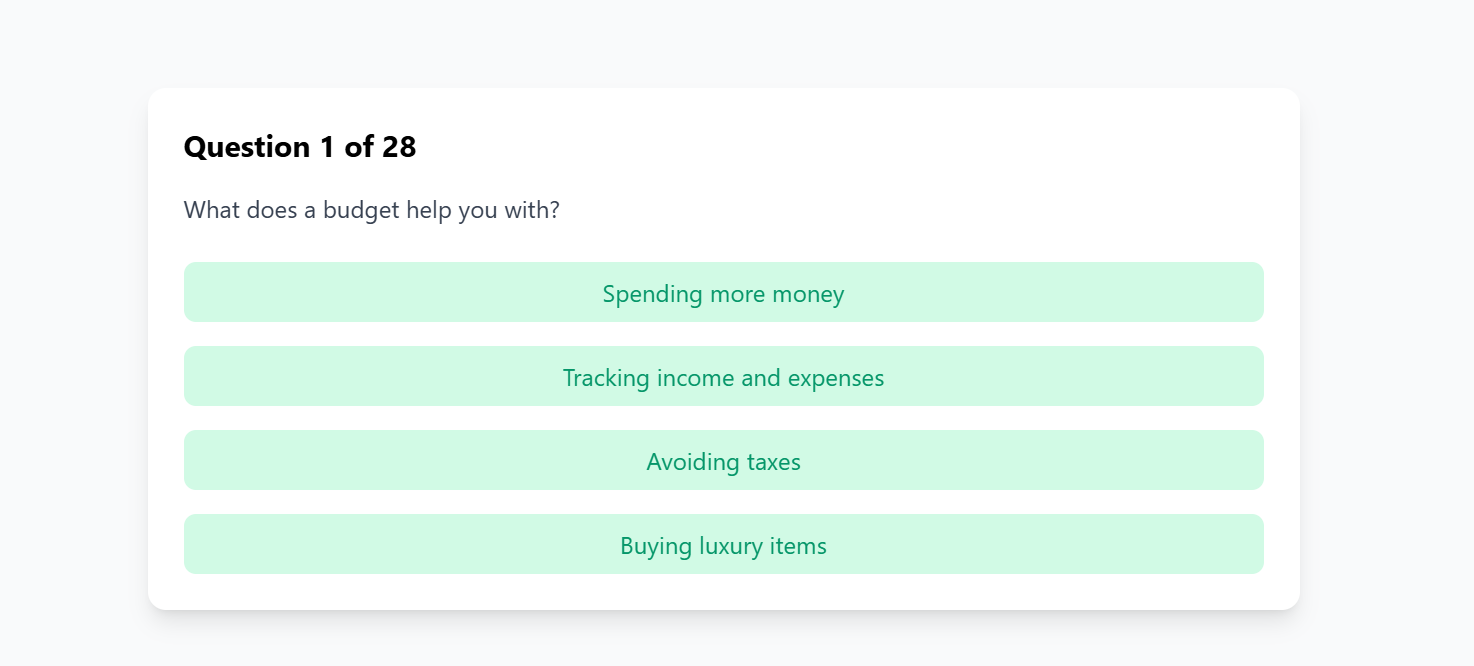Click the word 'taxes' in third answer
This screenshot has width=1474, height=666.
774,462
